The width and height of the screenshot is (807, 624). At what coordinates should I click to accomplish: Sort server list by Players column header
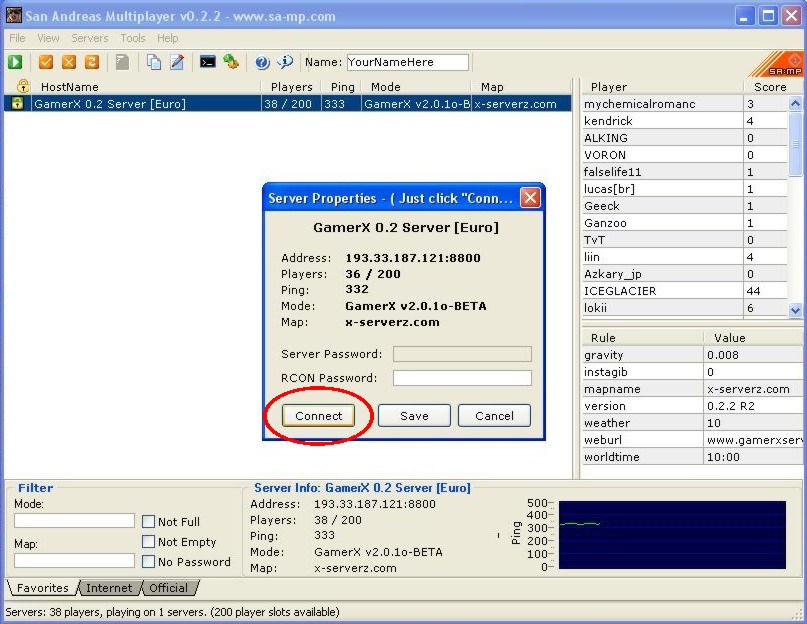[291, 86]
